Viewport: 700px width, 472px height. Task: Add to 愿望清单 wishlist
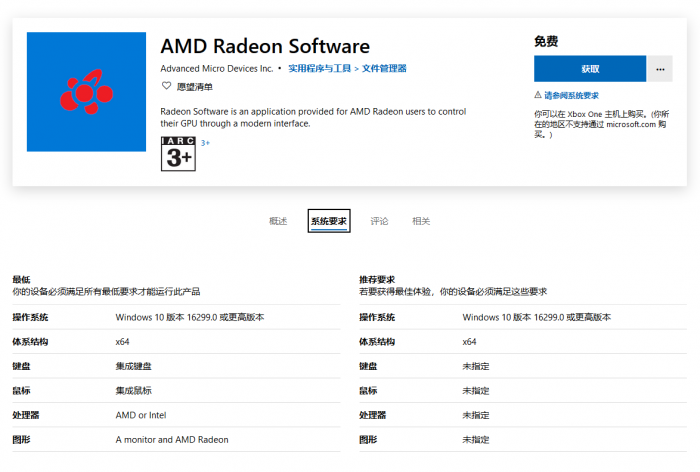pyautogui.click(x=195, y=87)
